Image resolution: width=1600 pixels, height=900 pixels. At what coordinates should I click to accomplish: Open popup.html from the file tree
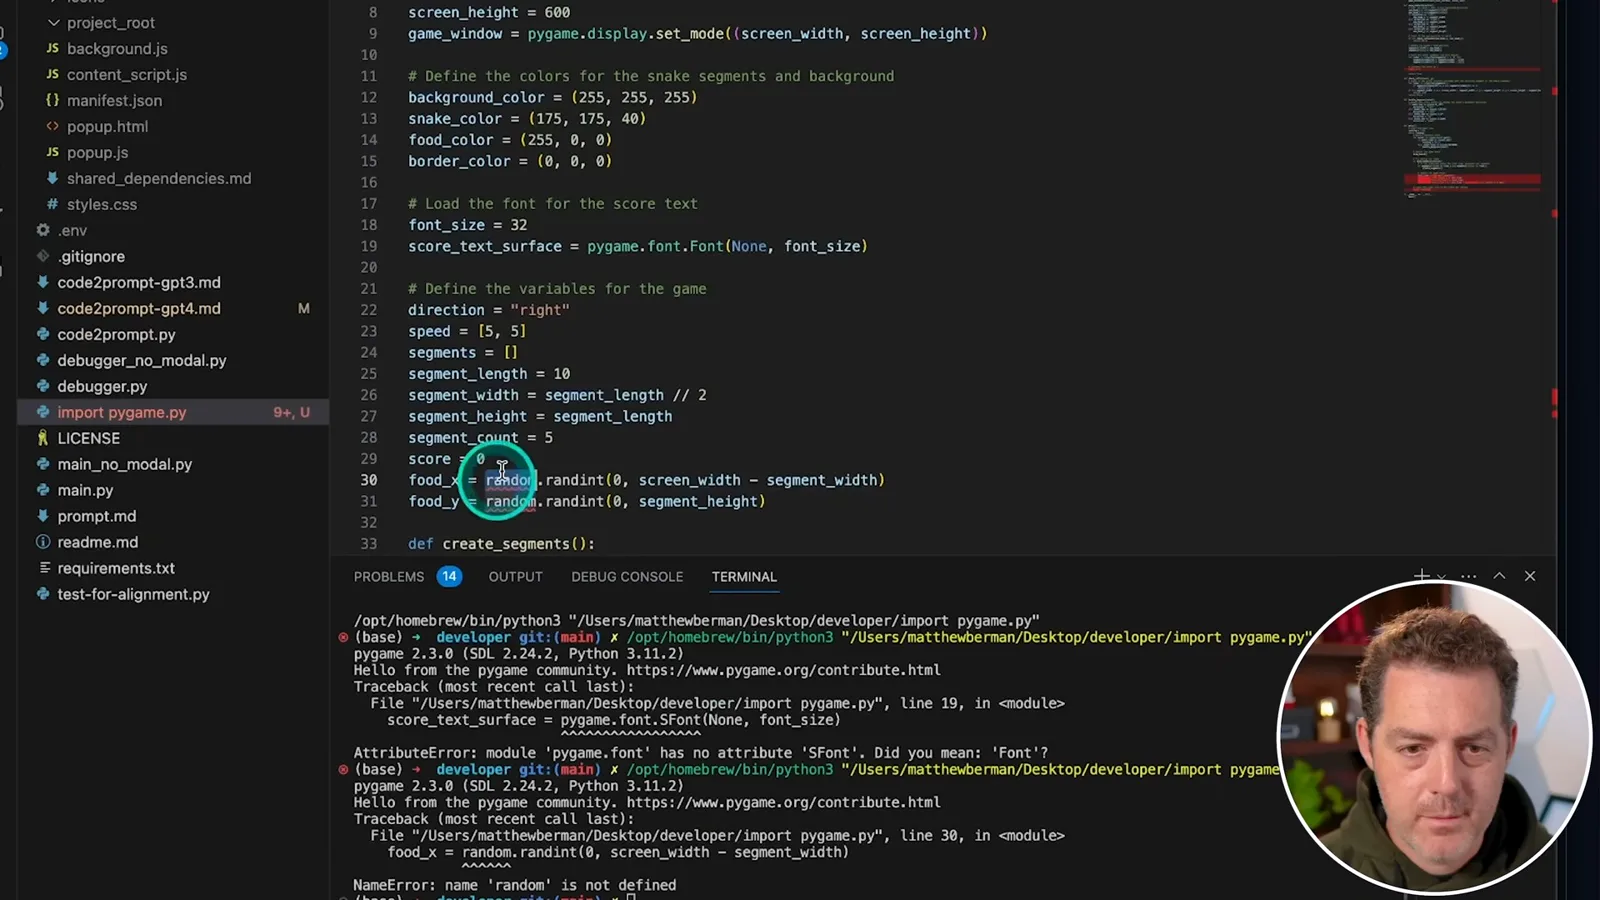click(107, 126)
